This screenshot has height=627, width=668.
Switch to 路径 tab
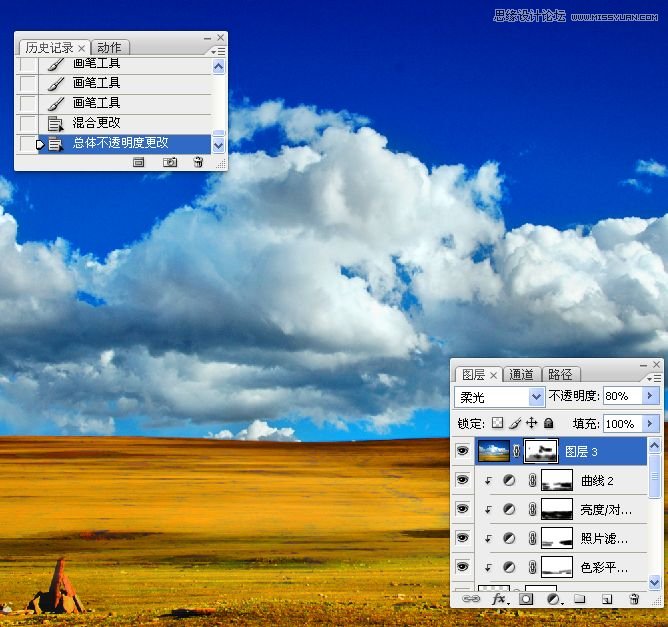pyautogui.click(x=560, y=375)
